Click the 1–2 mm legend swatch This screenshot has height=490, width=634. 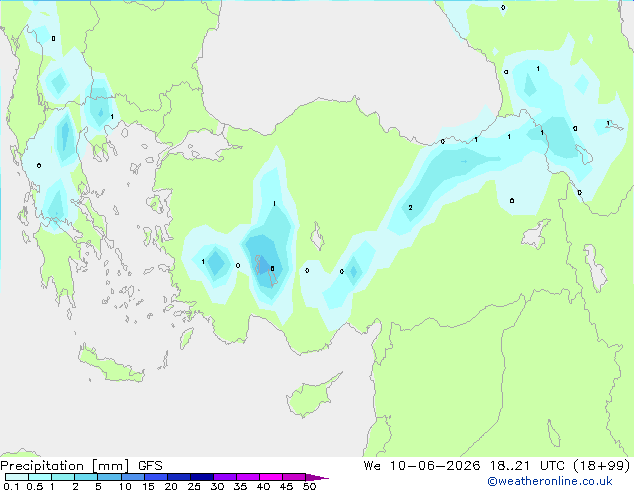[63, 477]
